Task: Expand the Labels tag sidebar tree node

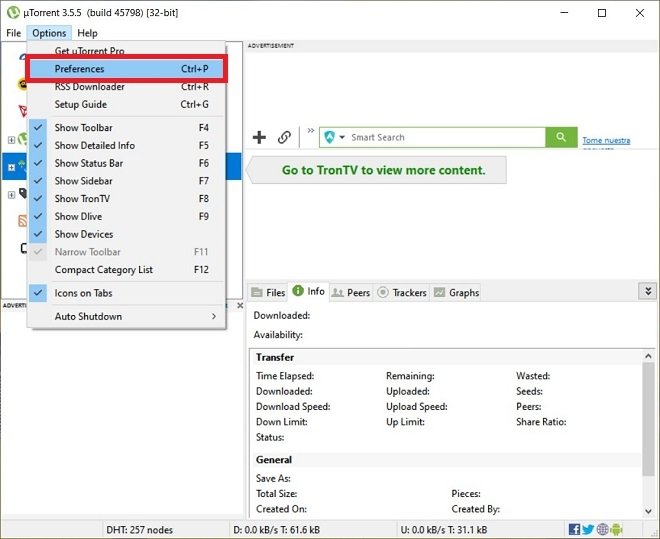Action: [x=12, y=195]
